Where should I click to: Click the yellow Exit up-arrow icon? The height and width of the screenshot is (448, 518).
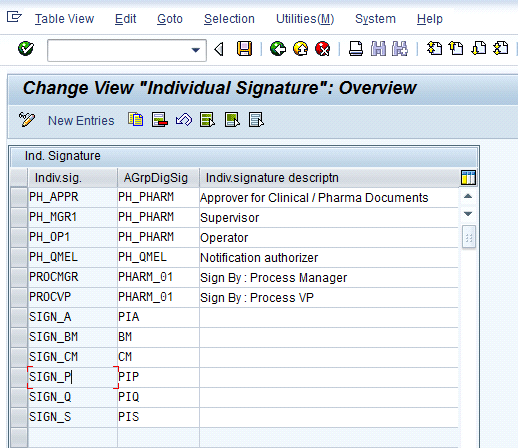[300, 49]
